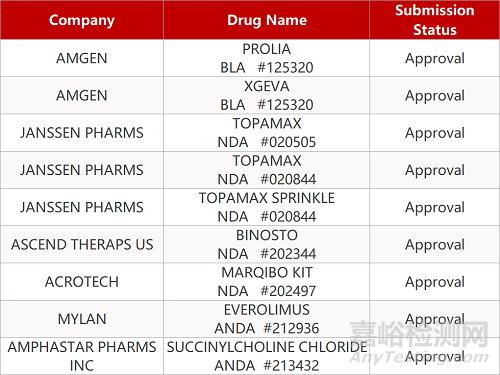Select the BINOSTO NDA #202344 cell
Image resolution: width=500 pixels, height=375 pixels.
tap(267, 245)
